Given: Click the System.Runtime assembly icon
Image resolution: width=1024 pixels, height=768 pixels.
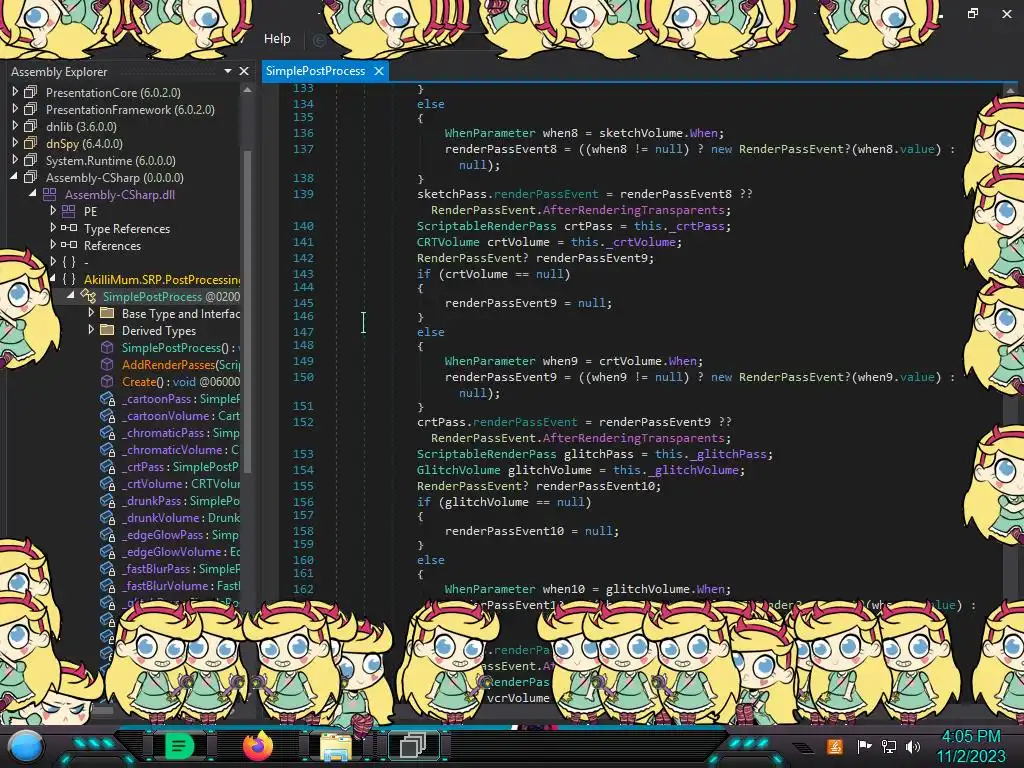Looking at the screenshot, I should point(31,160).
